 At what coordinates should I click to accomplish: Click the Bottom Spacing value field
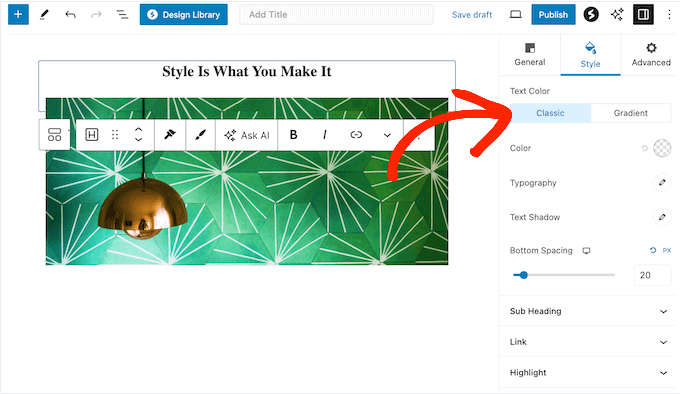click(x=653, y=275)
